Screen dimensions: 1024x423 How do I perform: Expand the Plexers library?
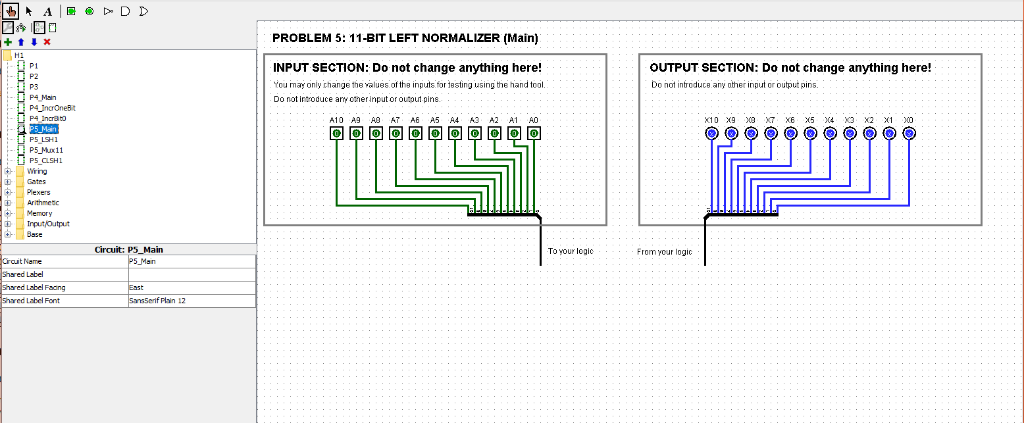coord(8,192)
